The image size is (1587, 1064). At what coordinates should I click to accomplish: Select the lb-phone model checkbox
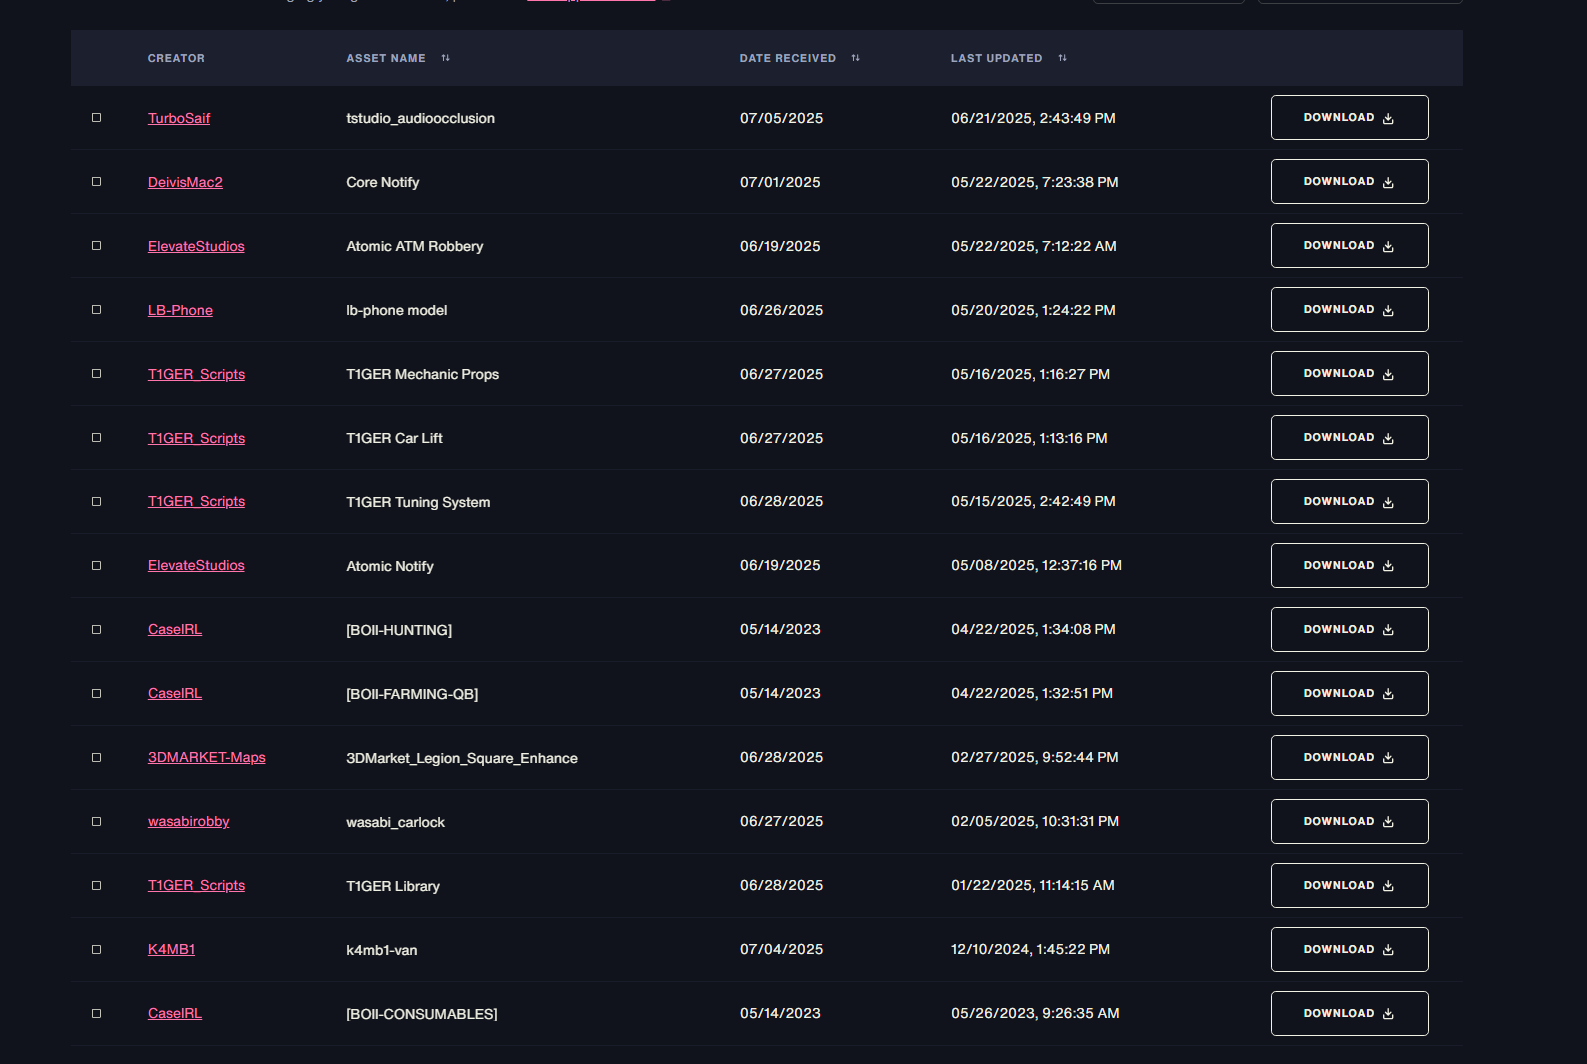tap(97, 310)
